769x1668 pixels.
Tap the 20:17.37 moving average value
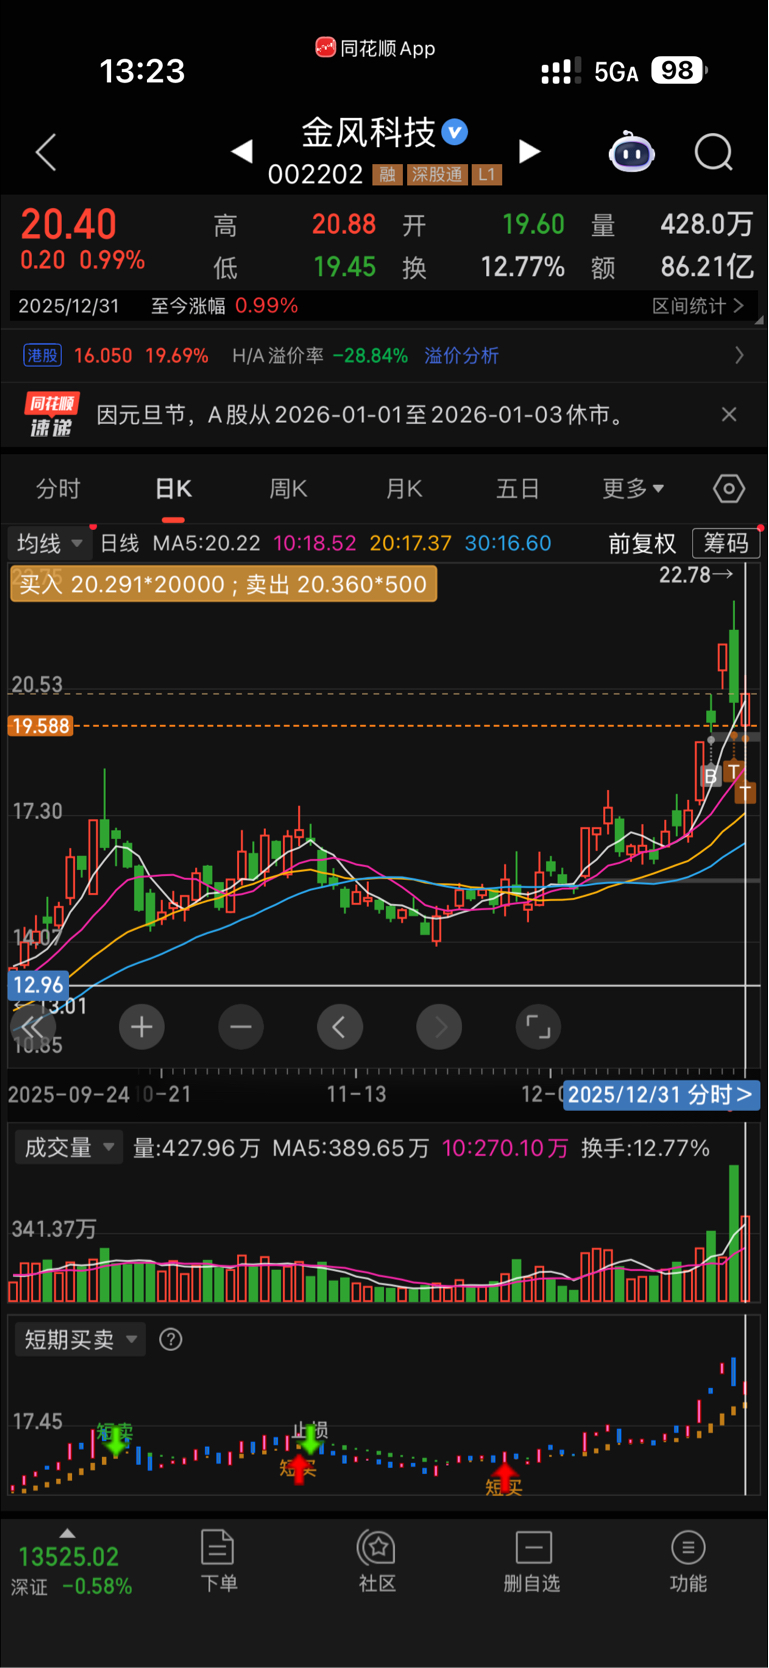tap(410, 543)
